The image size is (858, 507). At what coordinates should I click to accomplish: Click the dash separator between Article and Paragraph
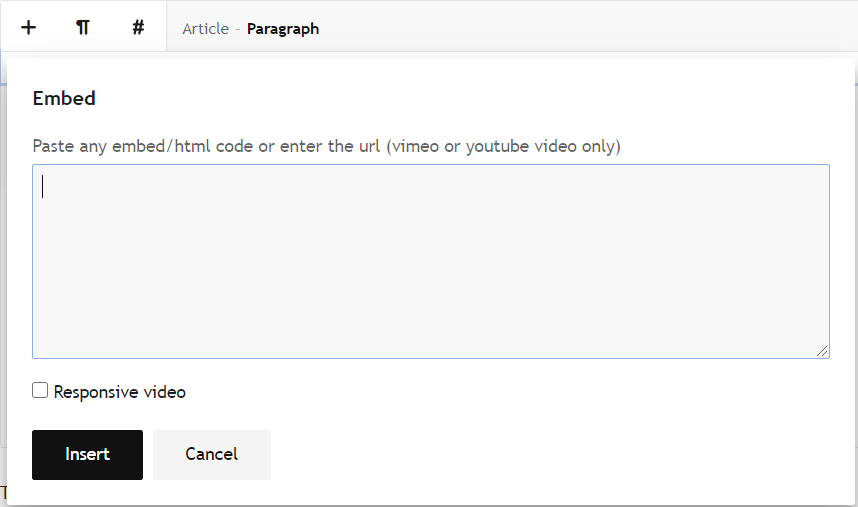238,29
